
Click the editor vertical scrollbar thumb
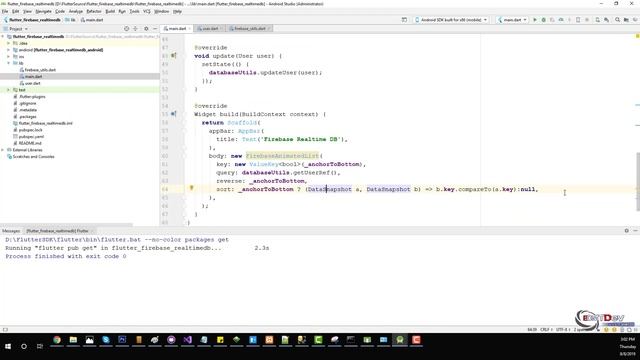click(638, 182)
